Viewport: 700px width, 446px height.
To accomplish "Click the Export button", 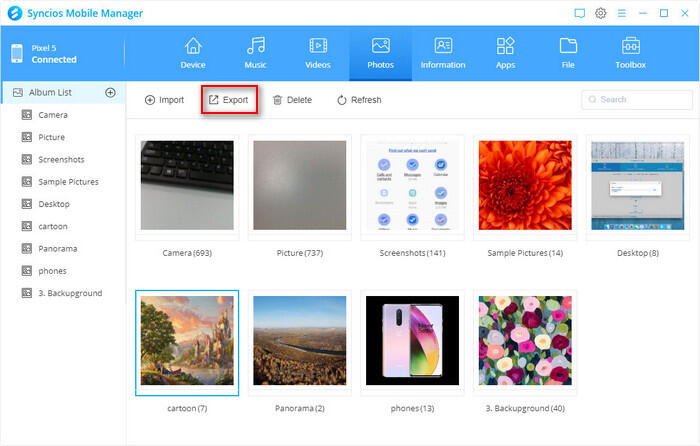I will point(229,100).
